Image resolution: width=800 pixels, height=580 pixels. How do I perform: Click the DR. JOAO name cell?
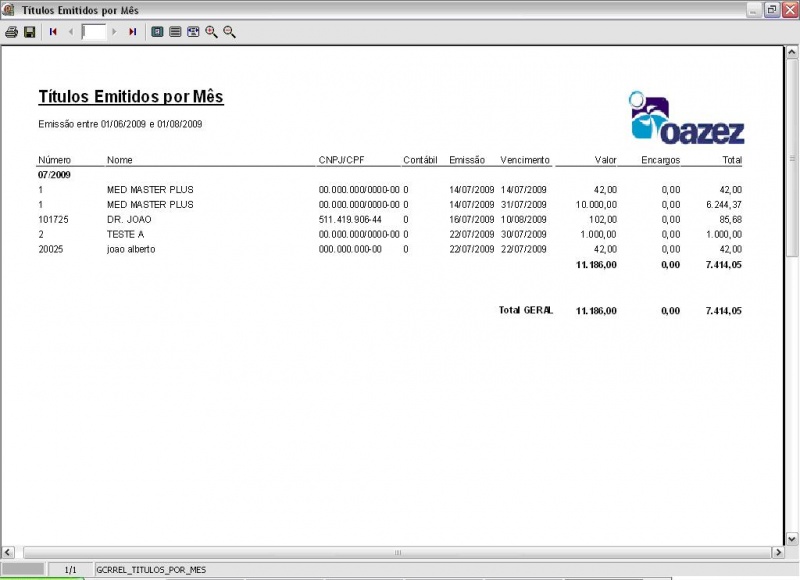(129, 219)
